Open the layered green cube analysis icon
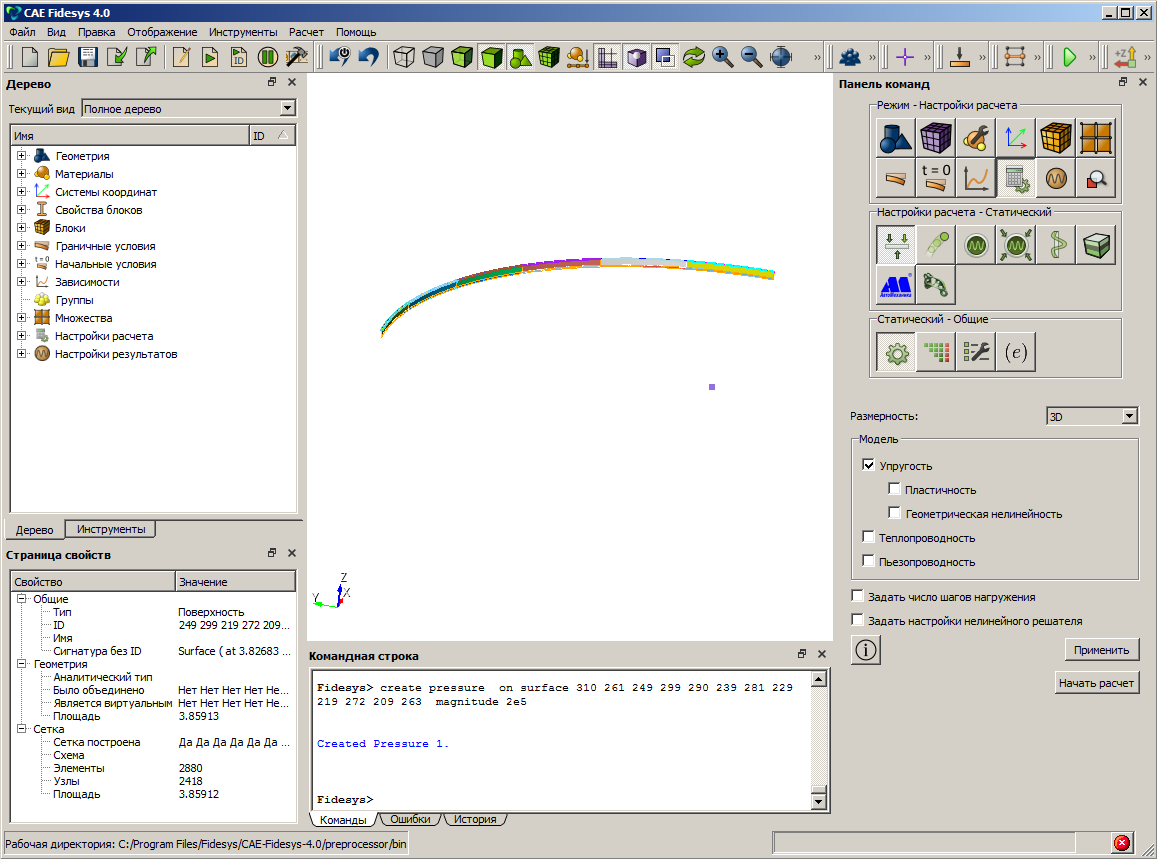The image size is (1157, 859). coord(1096,245)
